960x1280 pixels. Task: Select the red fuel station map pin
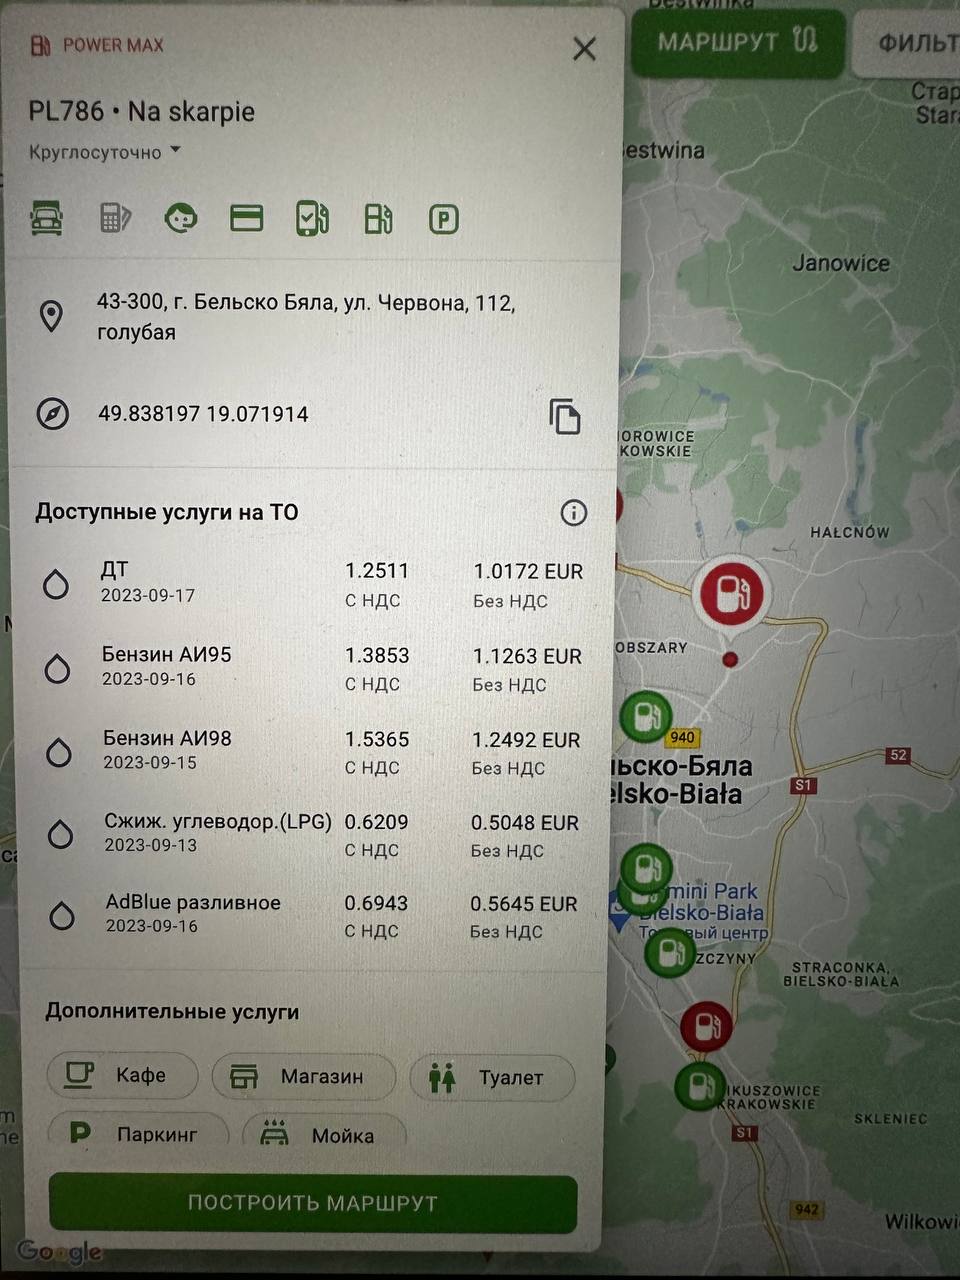pyautogui.click(x=731, y=594)
